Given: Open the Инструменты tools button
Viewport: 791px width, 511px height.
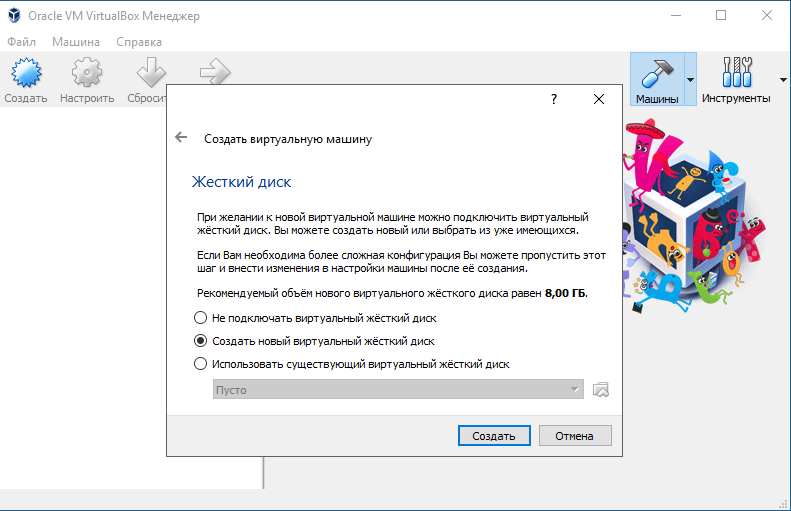Looking at the screenshot, I should click(x=736, y=79).
